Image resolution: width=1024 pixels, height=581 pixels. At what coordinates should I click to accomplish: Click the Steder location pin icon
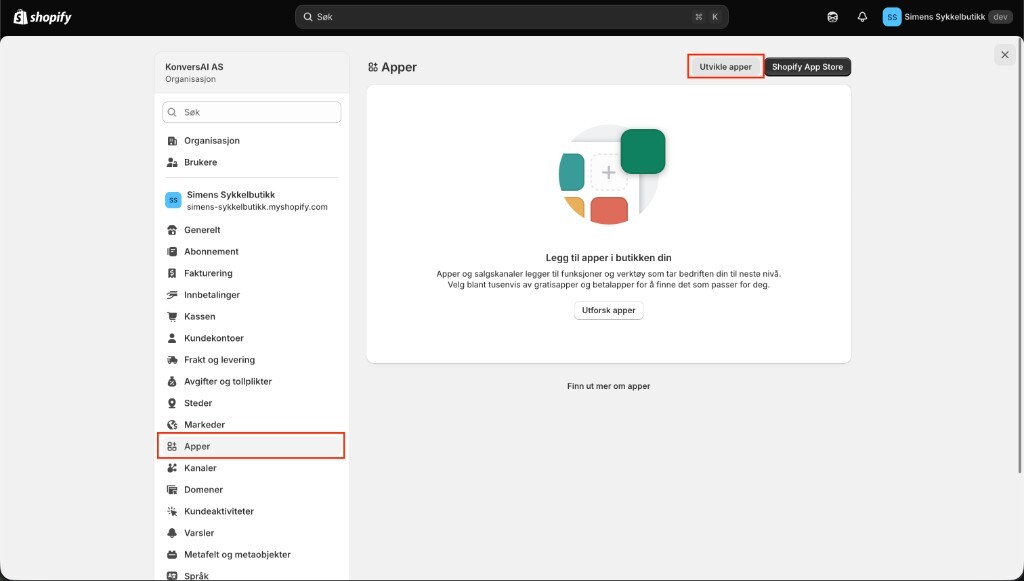[172, 403]
